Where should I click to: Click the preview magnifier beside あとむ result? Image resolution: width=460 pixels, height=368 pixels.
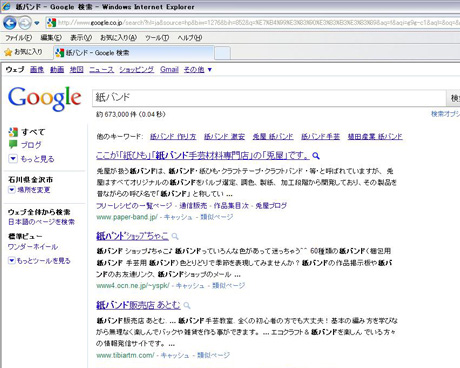click(187, 305)
